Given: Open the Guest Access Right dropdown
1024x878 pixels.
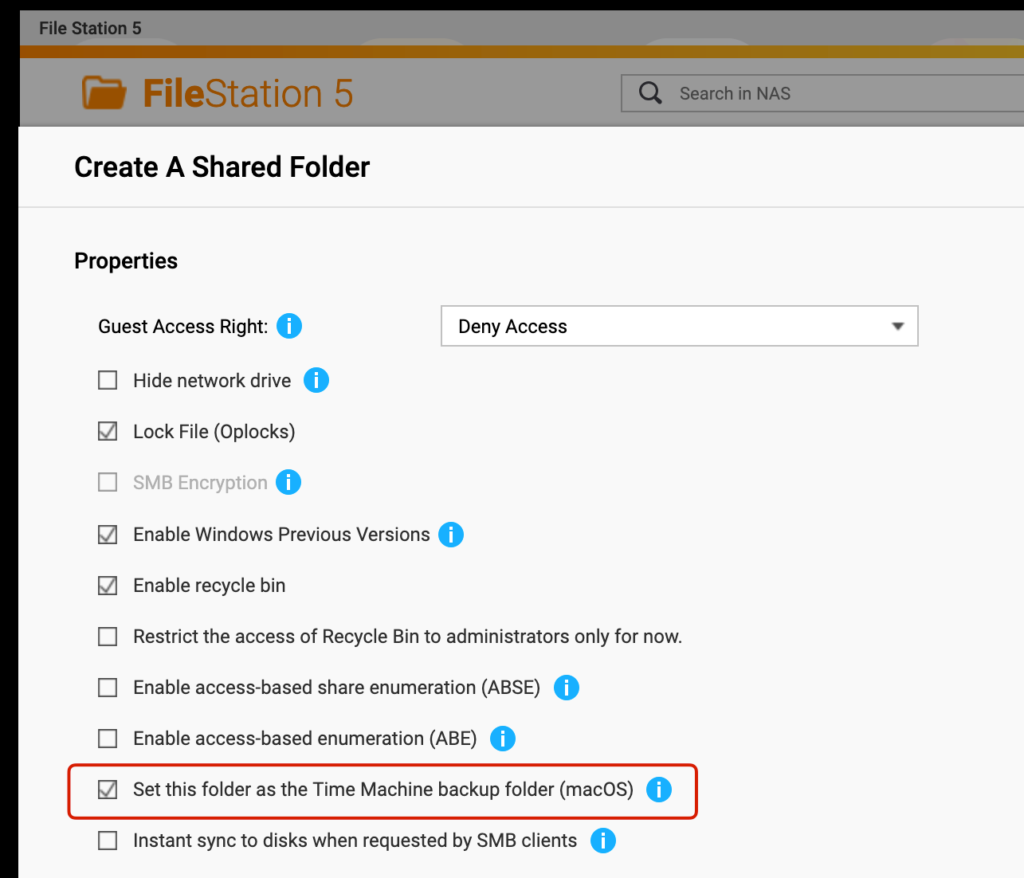Looking at the screenshot, I should 679,326.
